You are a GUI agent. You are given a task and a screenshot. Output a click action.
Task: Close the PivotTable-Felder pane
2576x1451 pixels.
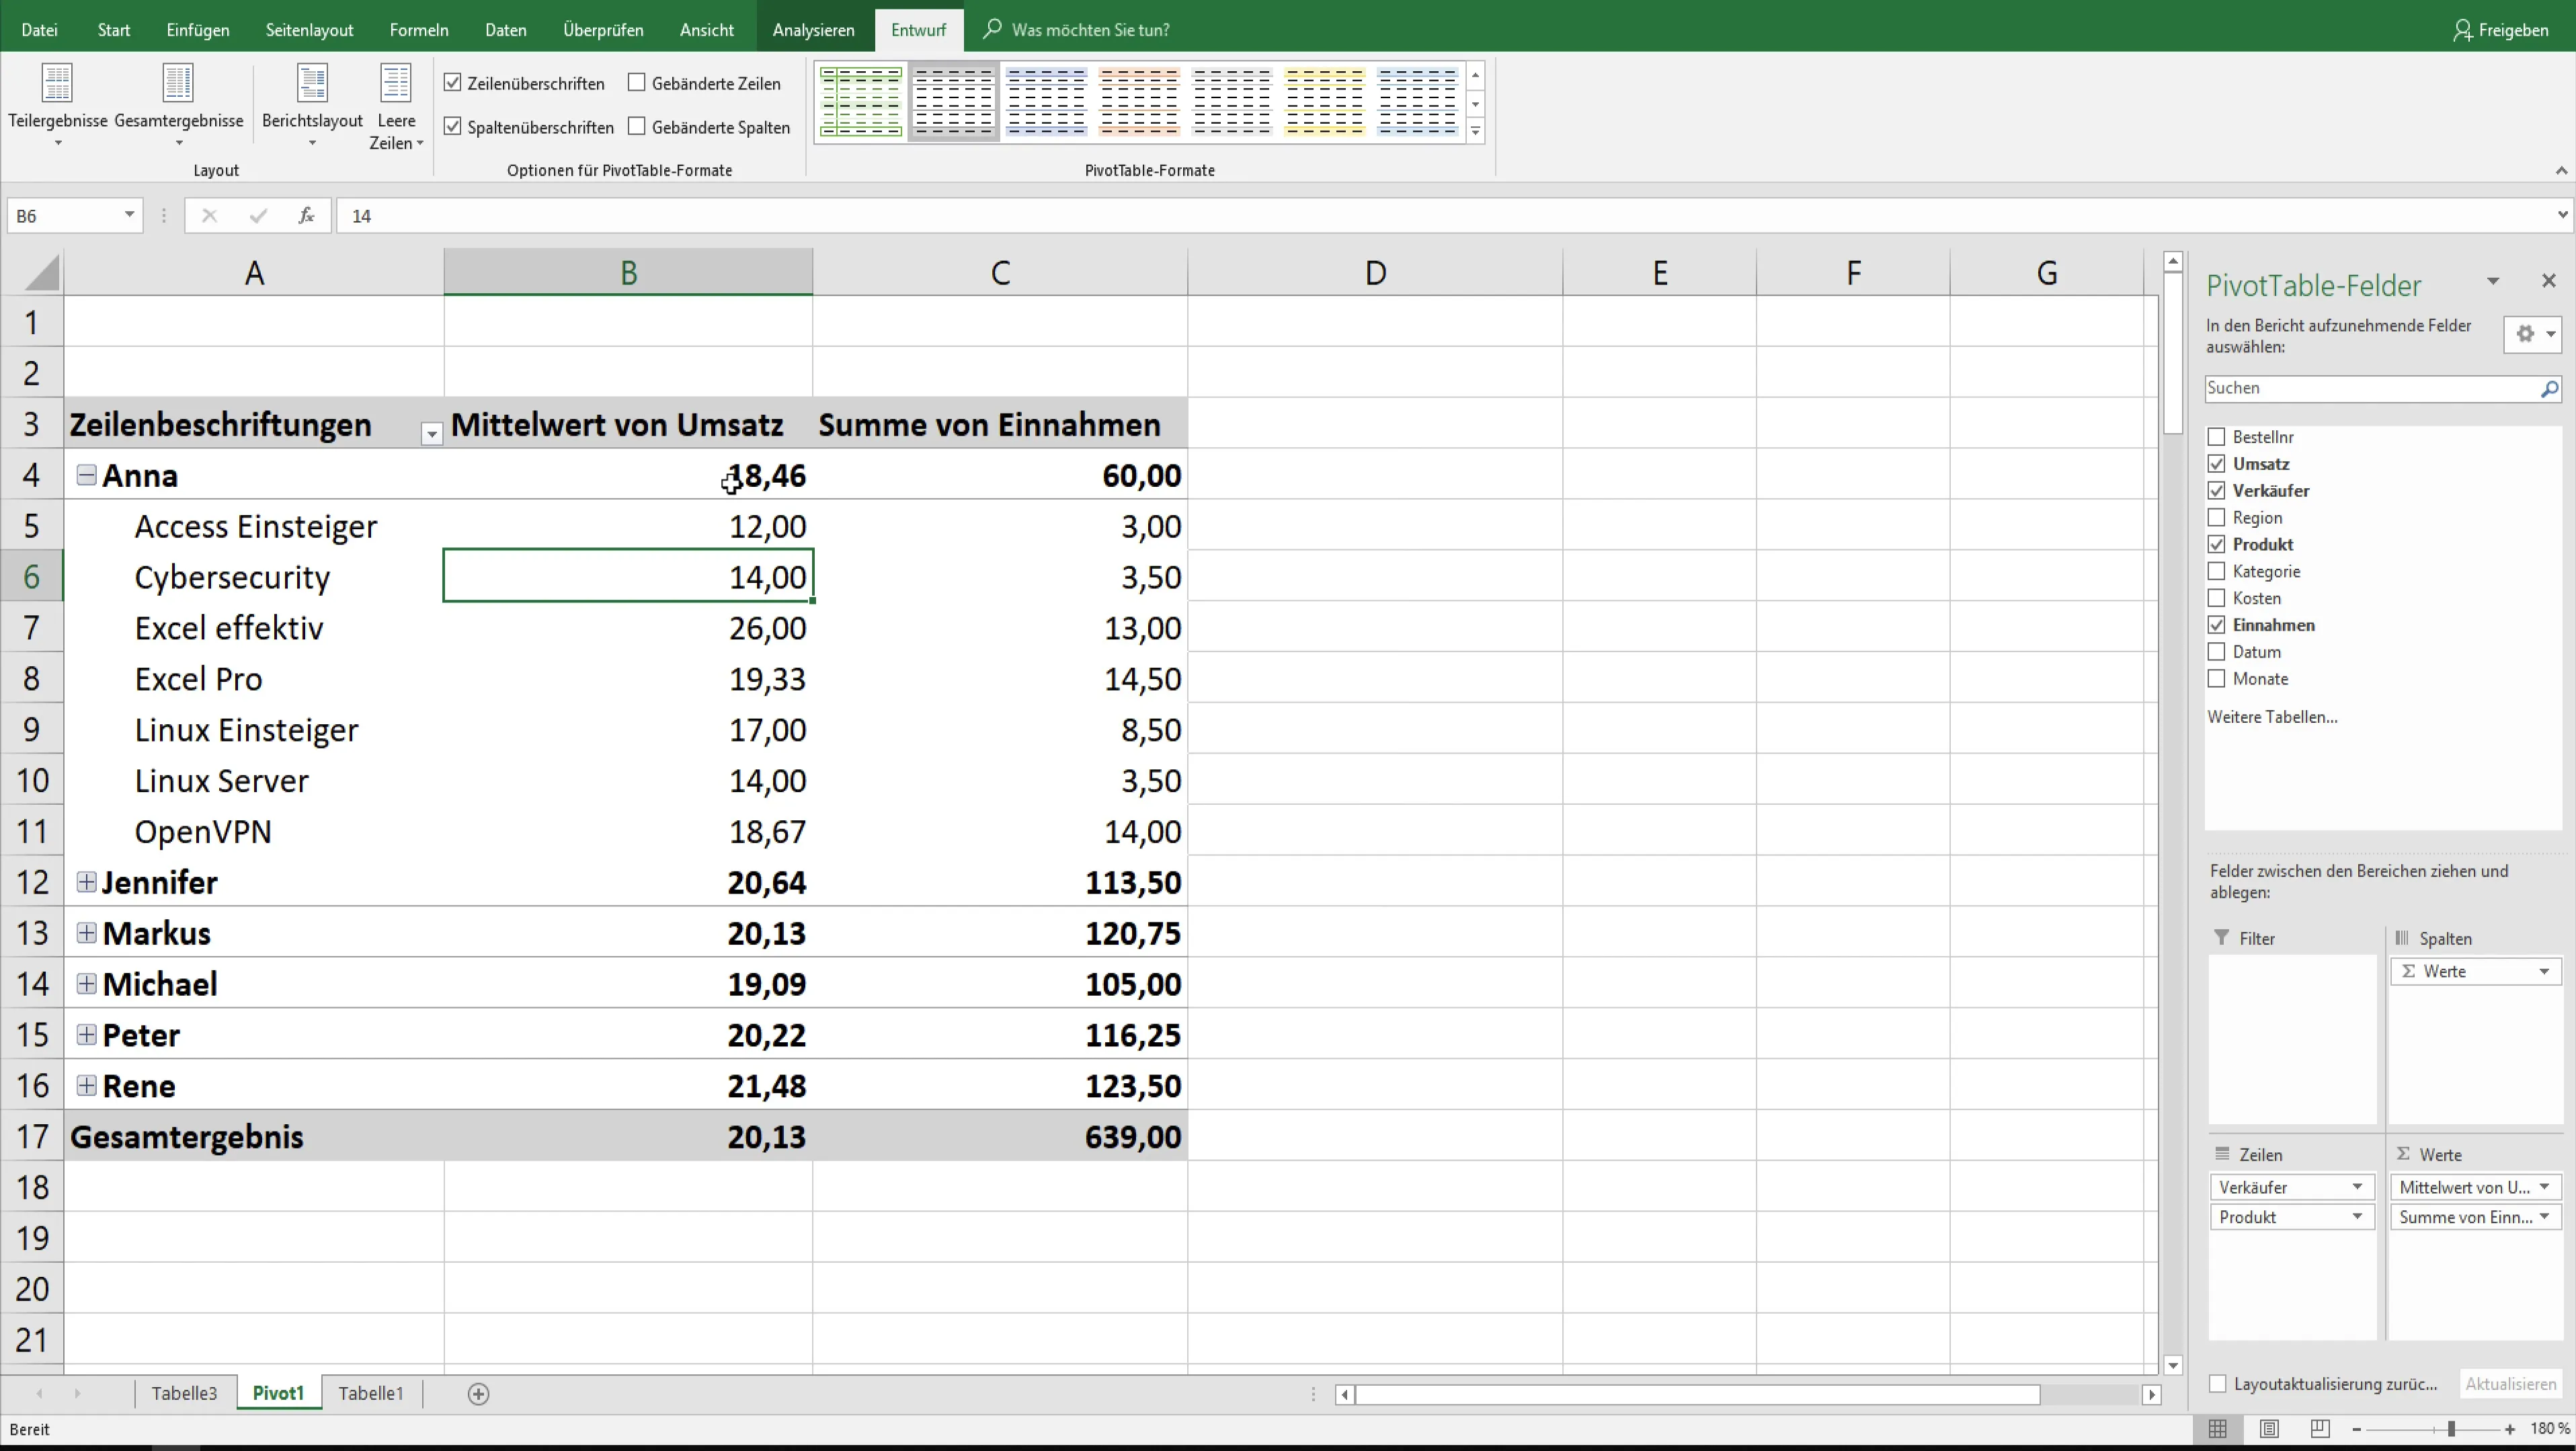2548,281
